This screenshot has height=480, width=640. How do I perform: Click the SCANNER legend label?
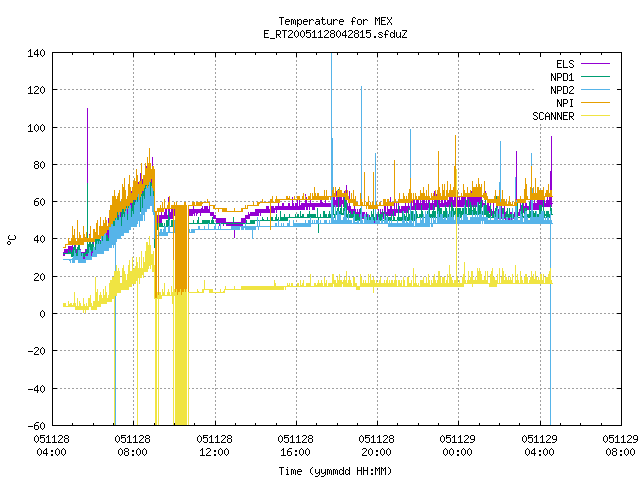[553, 116]
